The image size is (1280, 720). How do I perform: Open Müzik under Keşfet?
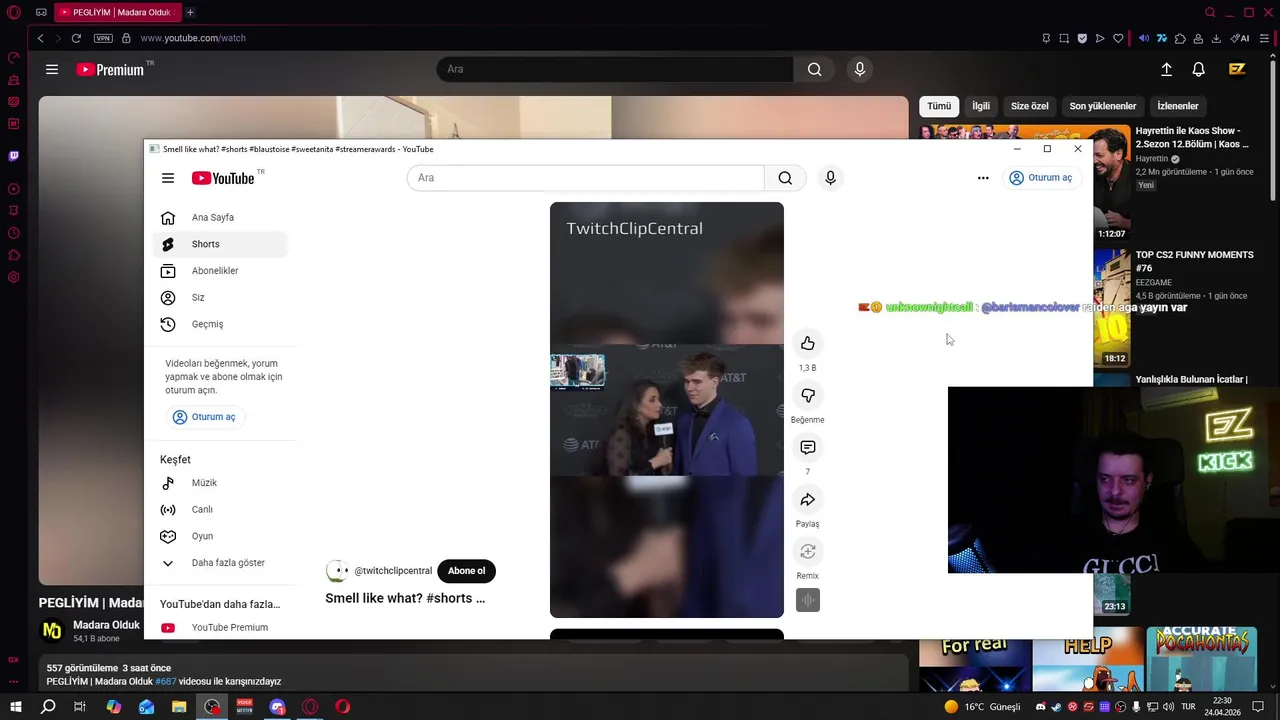(x=220, y=483)
